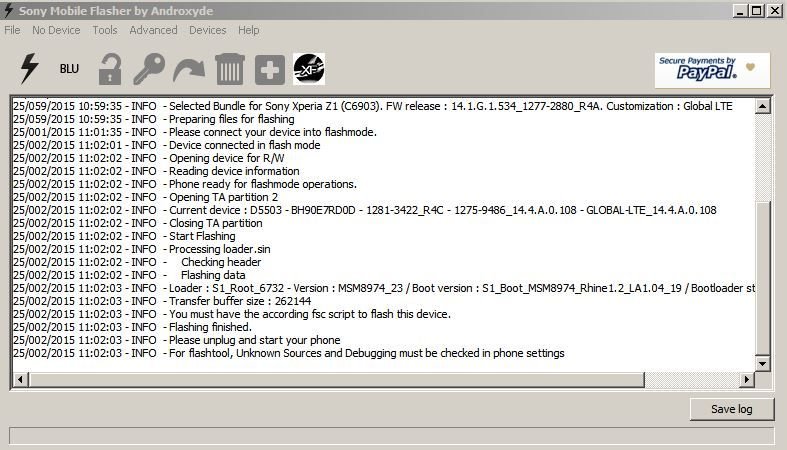787x450 pixels.
Task: Click the lightning bolt Flash device icon
Action: 29,68
